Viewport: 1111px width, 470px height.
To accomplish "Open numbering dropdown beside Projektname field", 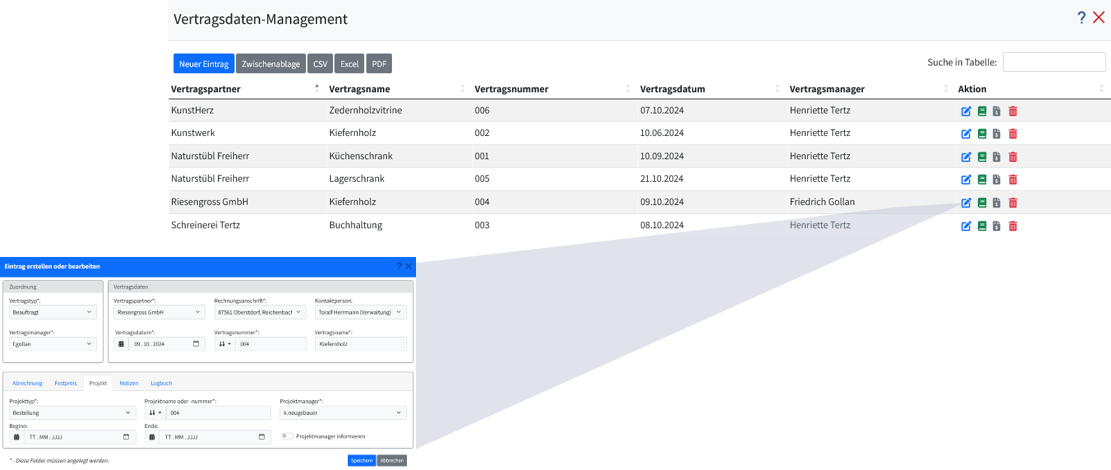I will coord(155,413).
